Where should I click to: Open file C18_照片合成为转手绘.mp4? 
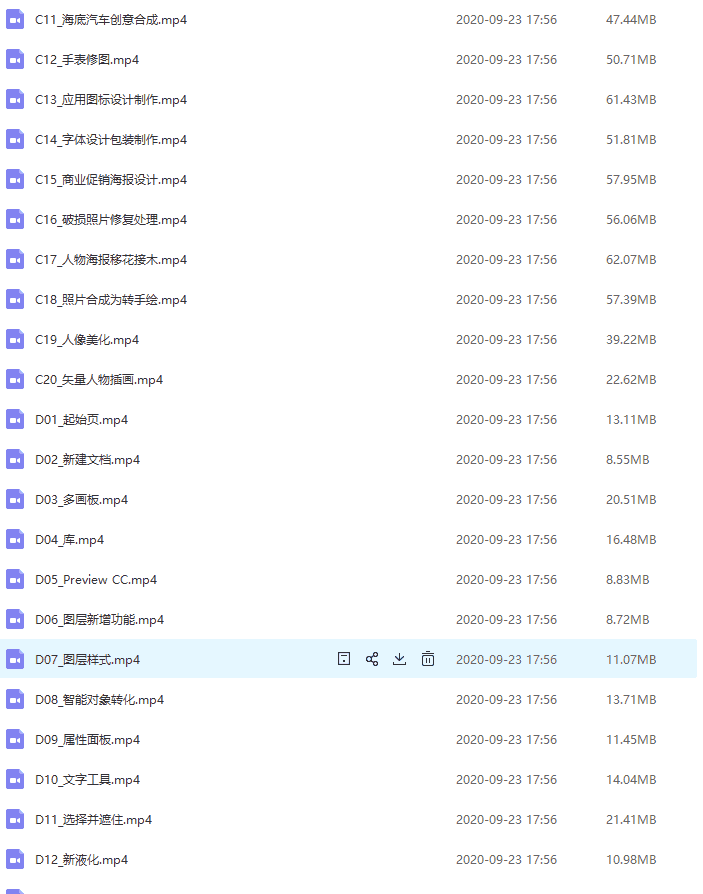(x=111, y=300)
